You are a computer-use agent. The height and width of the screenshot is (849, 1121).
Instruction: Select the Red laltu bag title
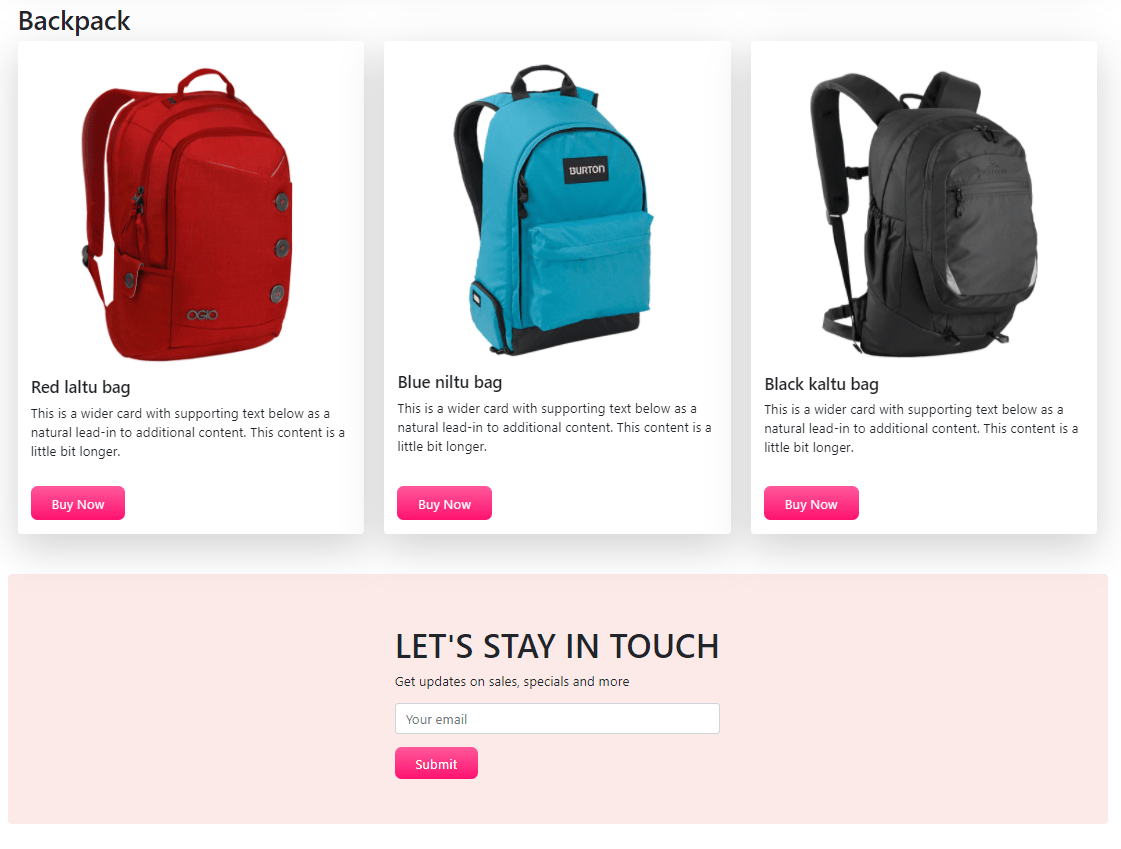click(x=81, y=387)
